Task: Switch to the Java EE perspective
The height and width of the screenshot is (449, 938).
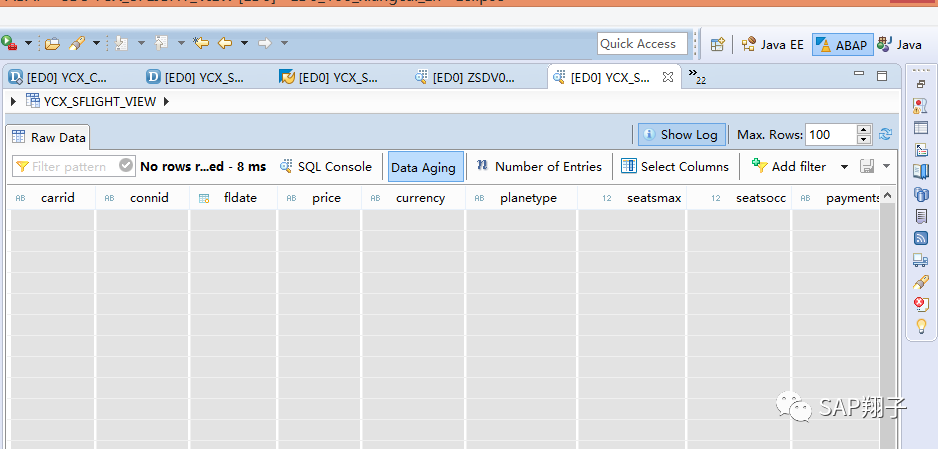Action: pyautogui.click(x=772, y=44)
